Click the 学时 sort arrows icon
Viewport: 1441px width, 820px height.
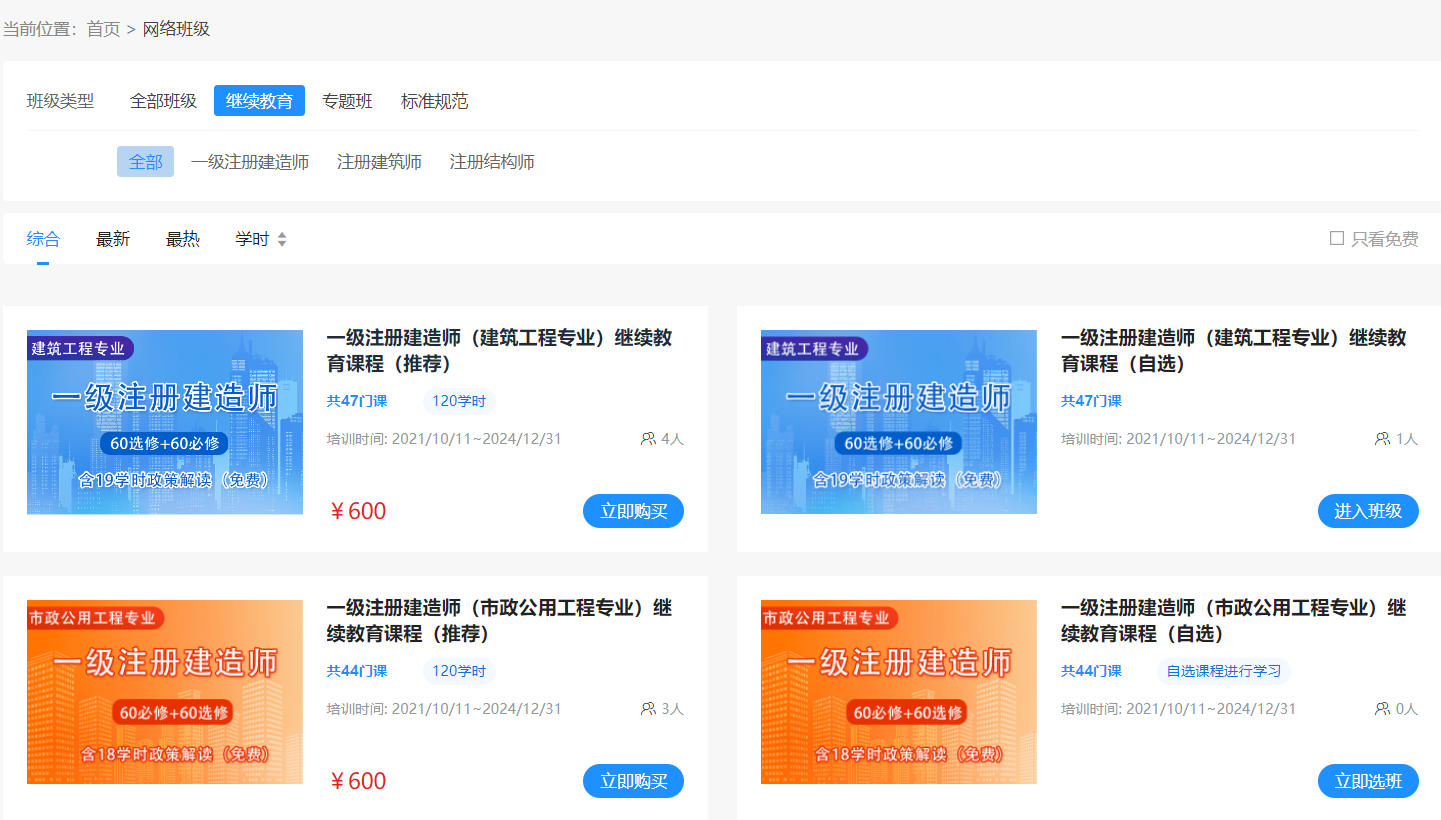(282, 240)
